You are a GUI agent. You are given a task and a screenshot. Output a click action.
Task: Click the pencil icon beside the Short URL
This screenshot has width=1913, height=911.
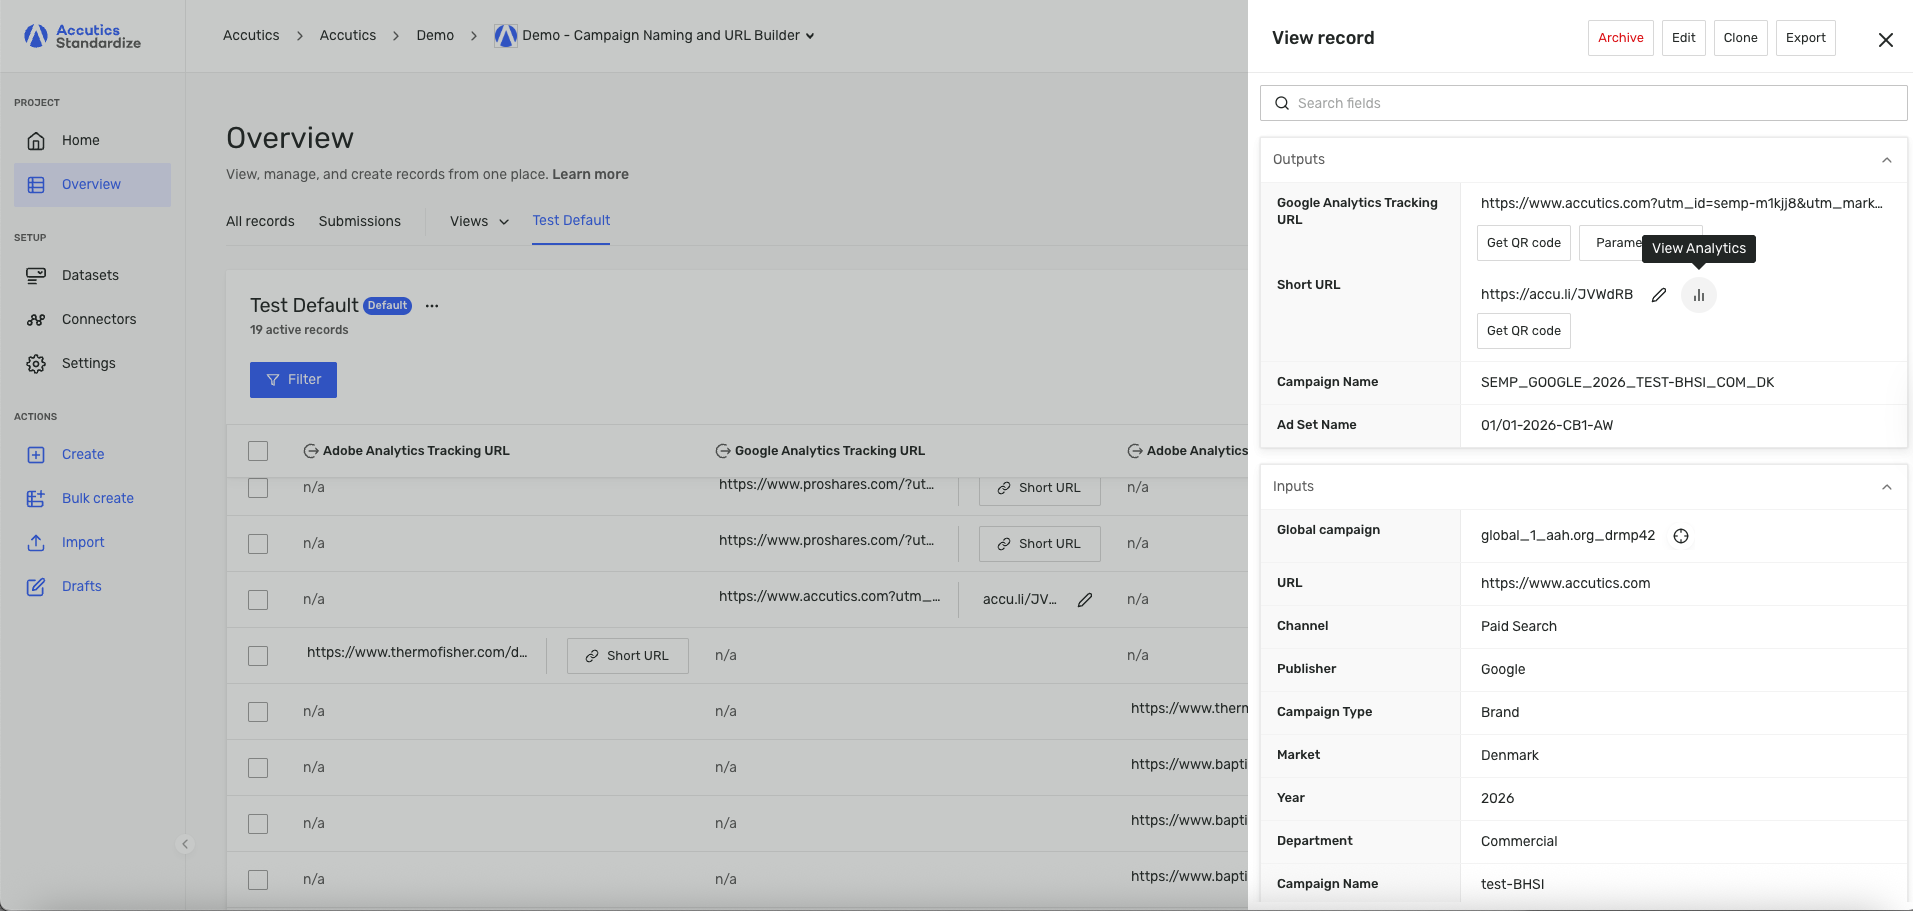click(x=1659, y=295)
